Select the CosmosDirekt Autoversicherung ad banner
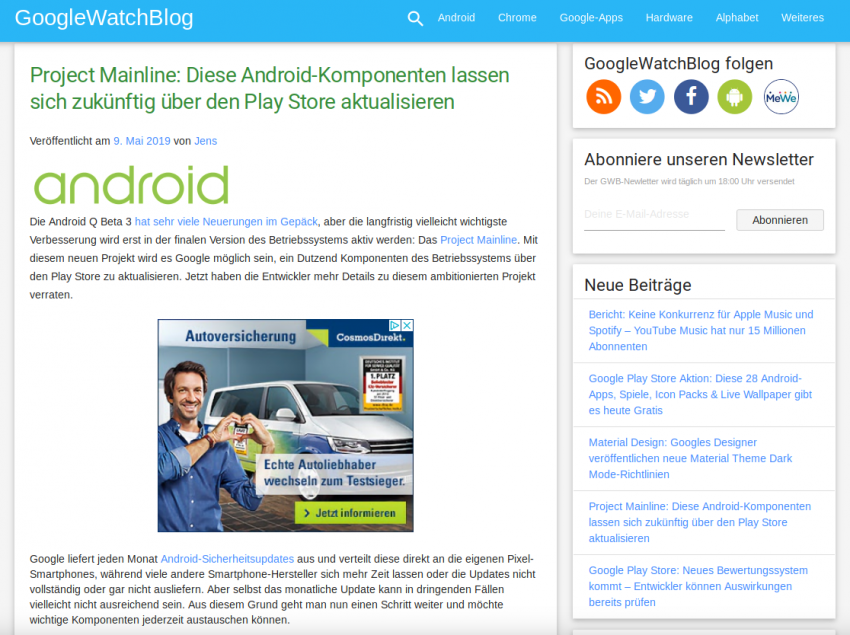The height and width of the screenshot is (635, 850). 286,425
